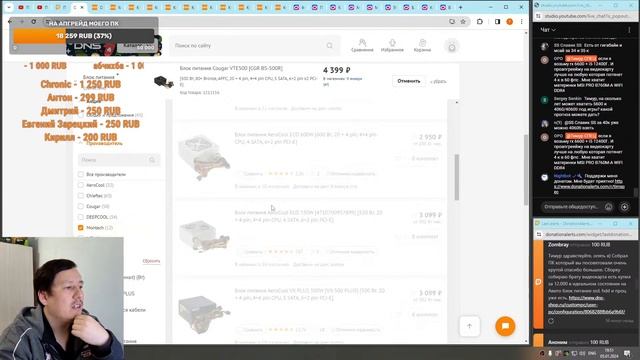640x360 pixels.
Task: Open the AeroCool ECO 550W product image
Action: click(204, 236)
